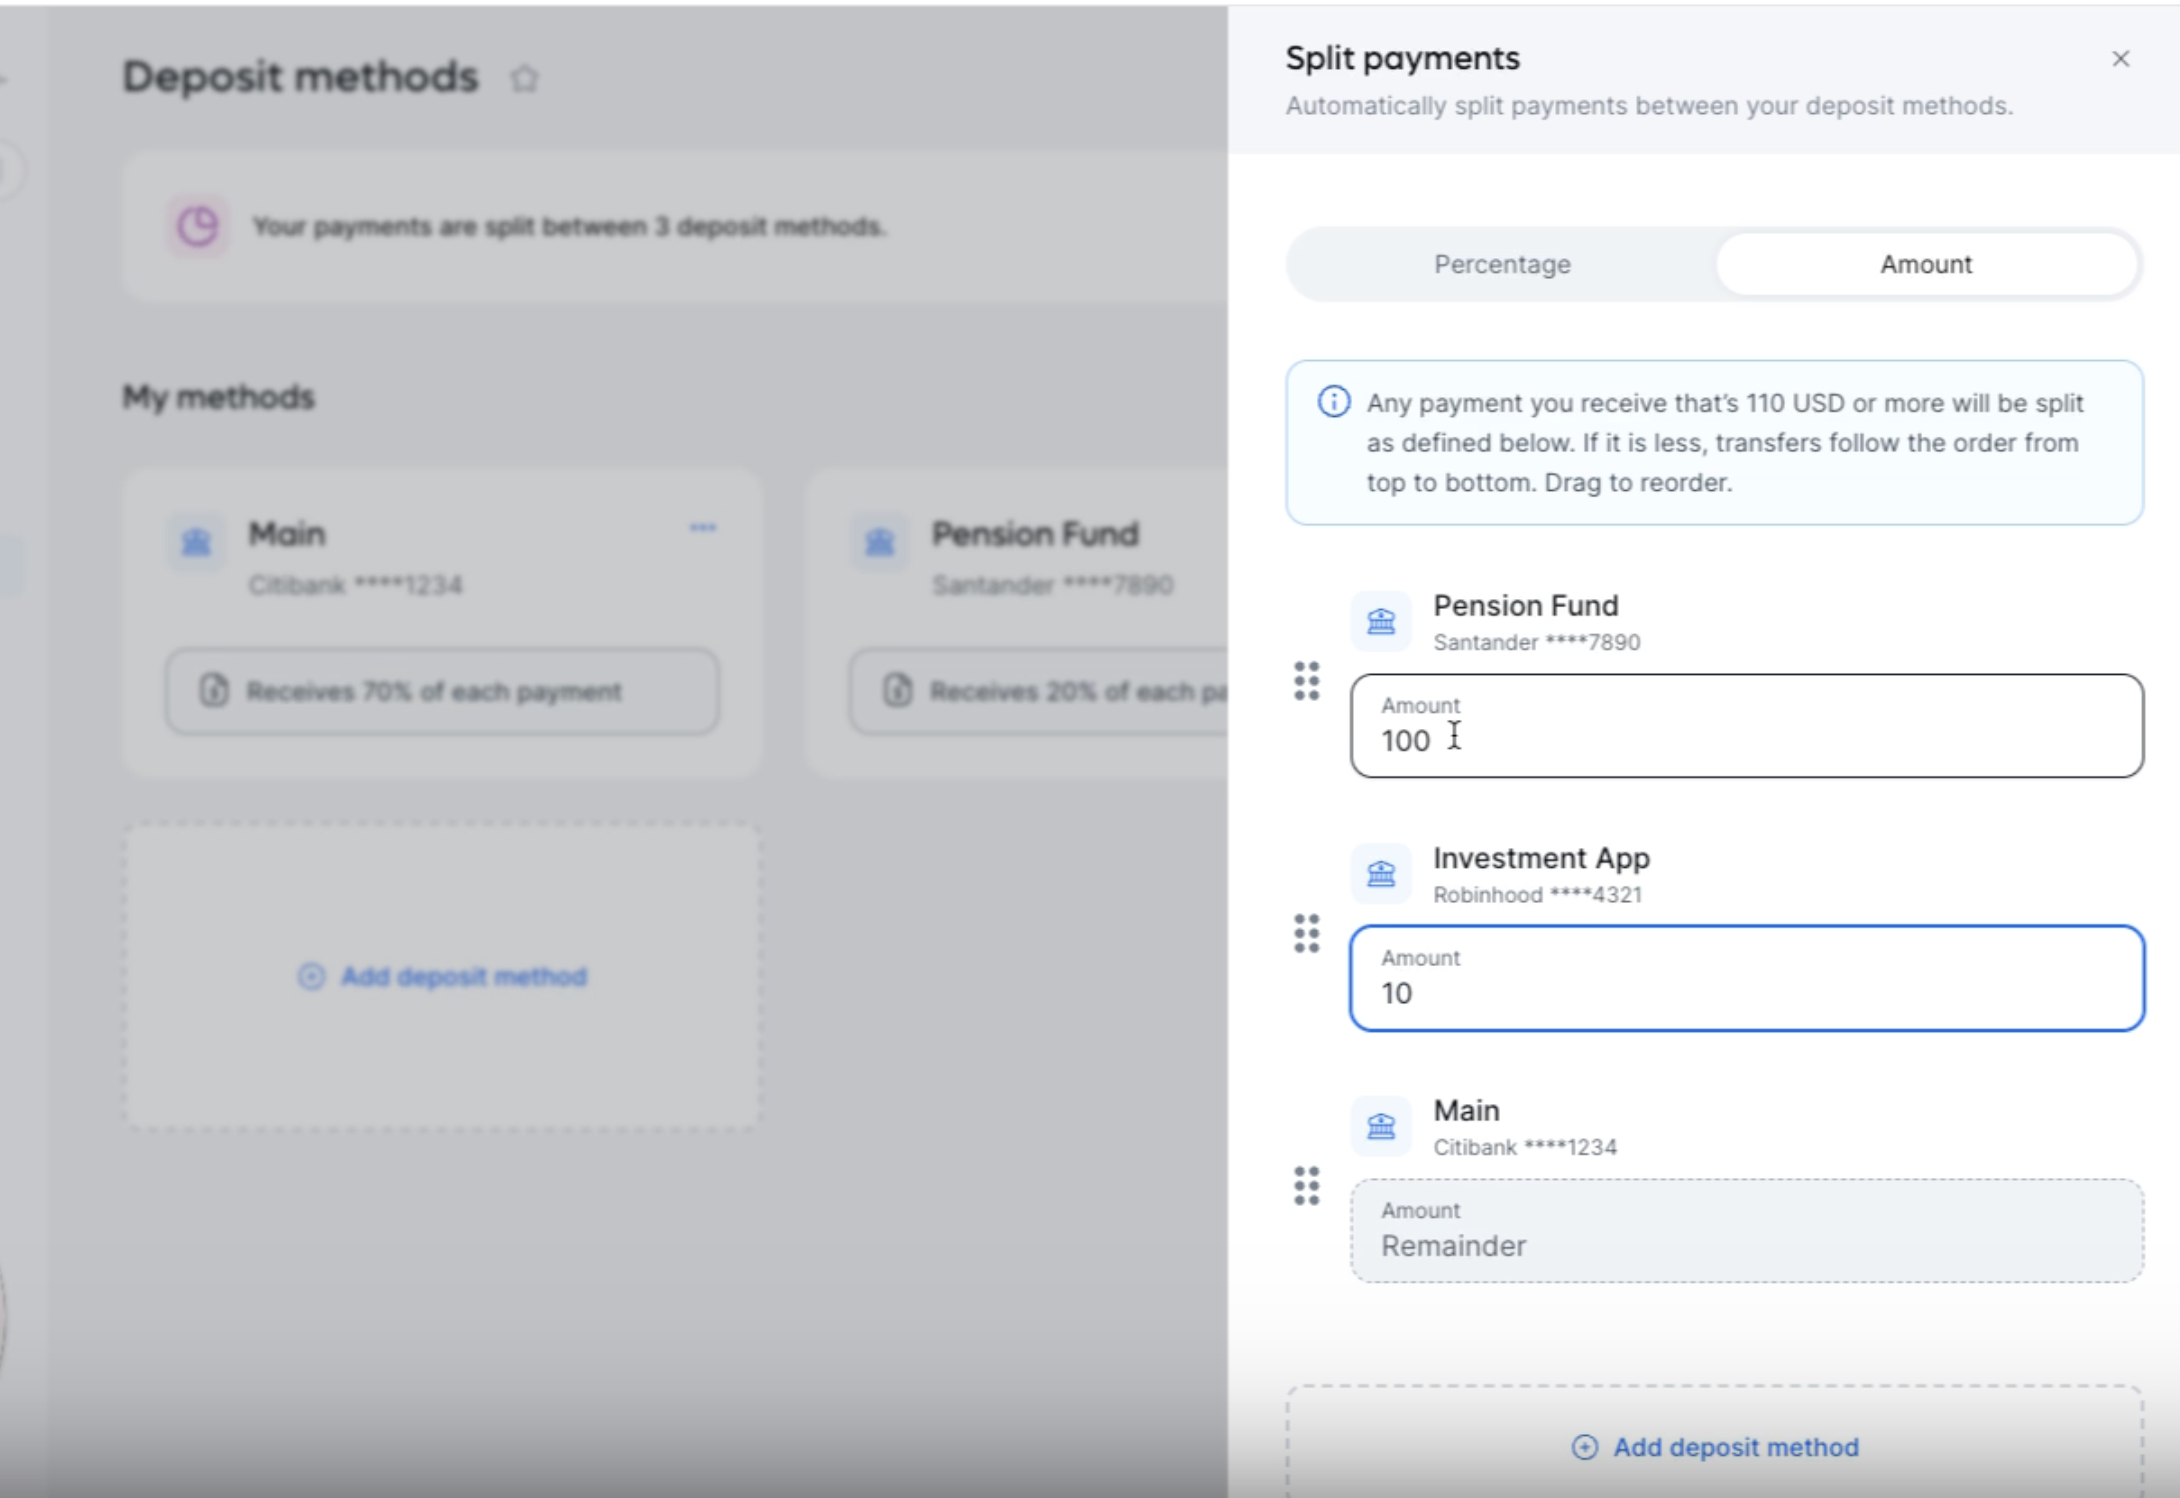Screen dimensions: 2180x1498
Task: Click the Split payments title
Action: (x=1402, y=58)
